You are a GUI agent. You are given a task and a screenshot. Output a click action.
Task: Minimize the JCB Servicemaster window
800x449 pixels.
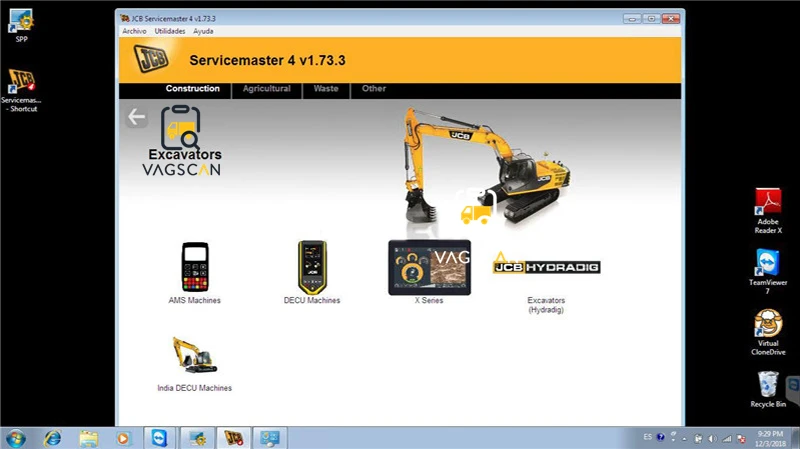[632, 19]
